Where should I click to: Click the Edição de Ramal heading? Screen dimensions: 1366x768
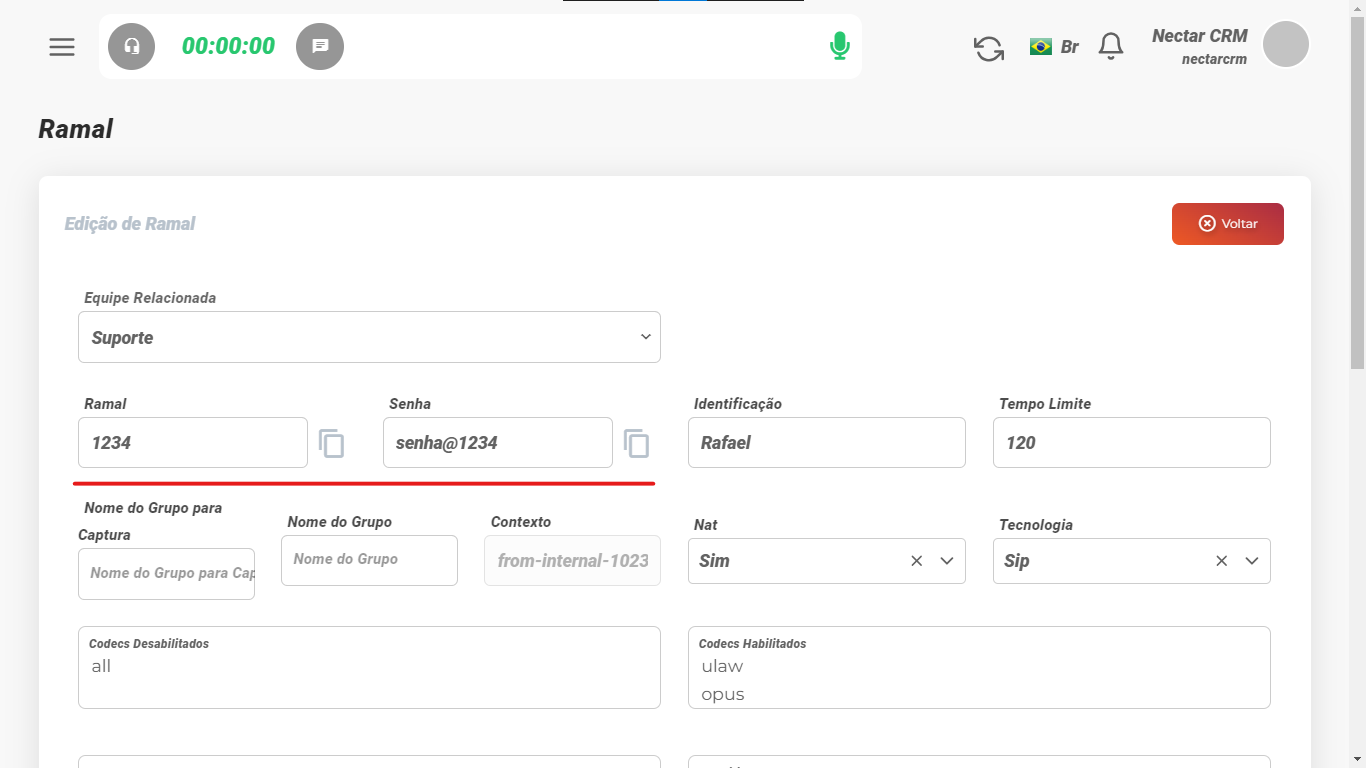130,224
